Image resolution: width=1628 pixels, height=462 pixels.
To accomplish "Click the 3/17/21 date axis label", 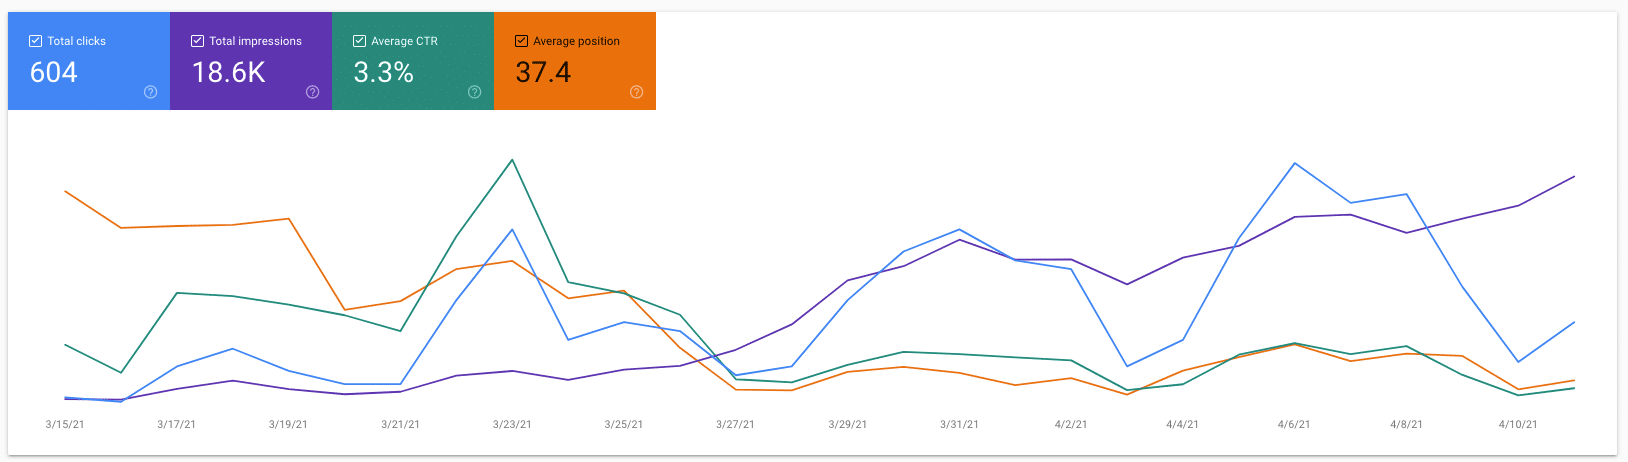I will [x=177, y=424].
